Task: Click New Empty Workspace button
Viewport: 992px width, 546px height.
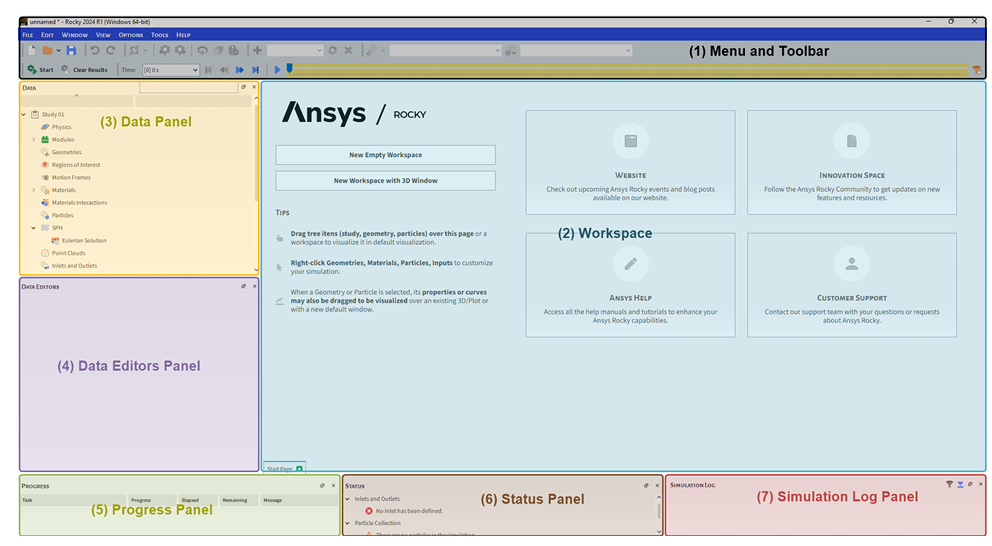Action: 385,155
